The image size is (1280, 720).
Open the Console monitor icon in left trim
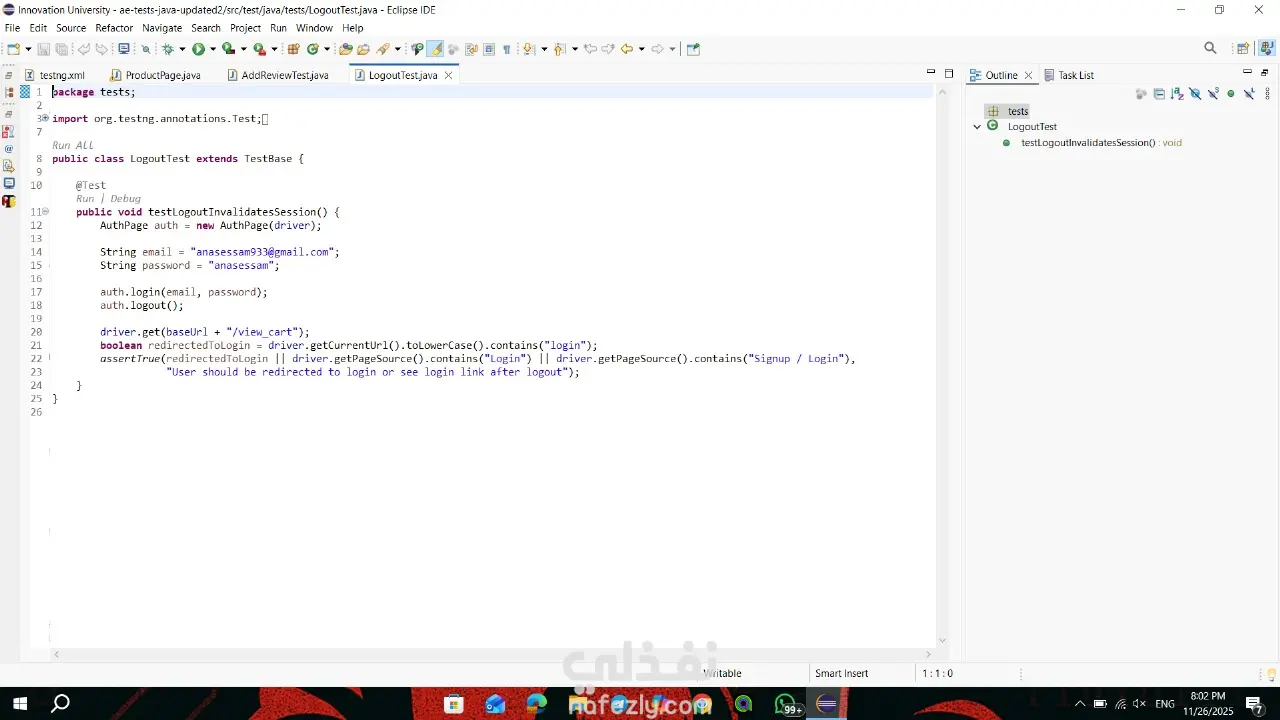(9, 183)
